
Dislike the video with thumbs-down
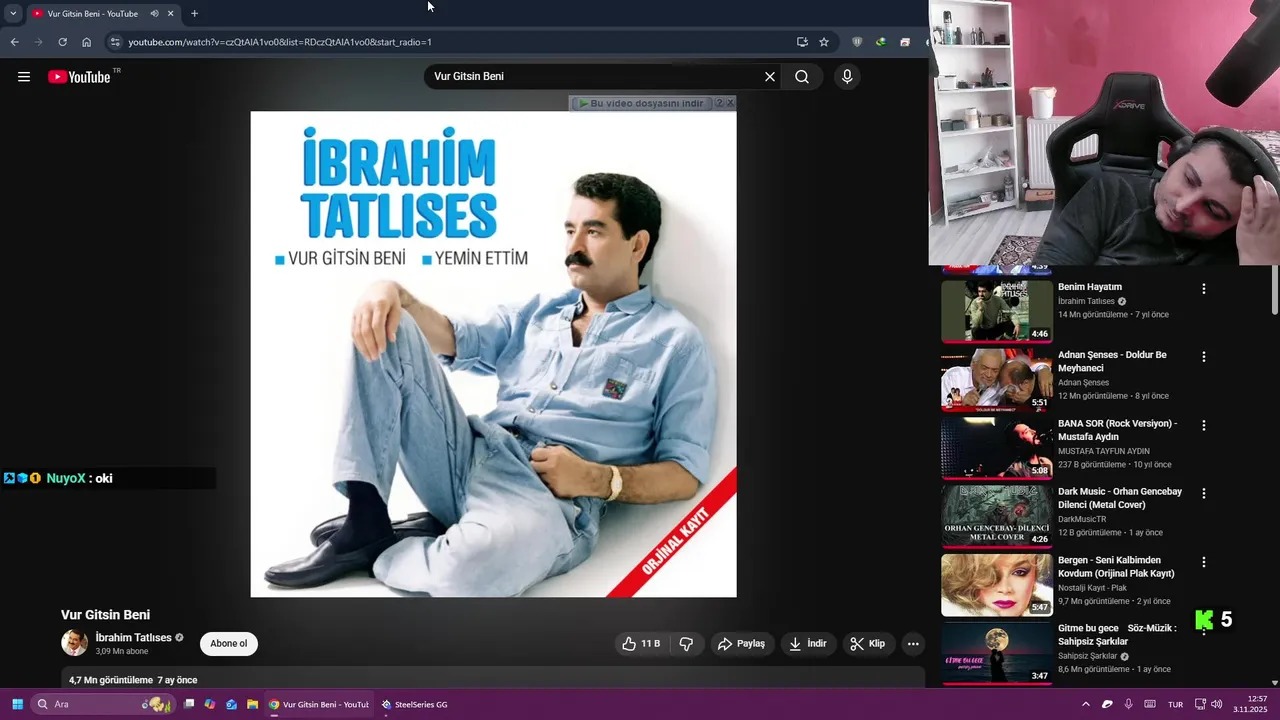[686, 644]
